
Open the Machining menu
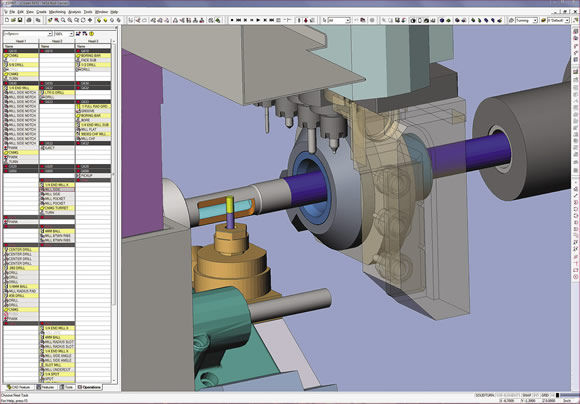[x=57, y=12]
